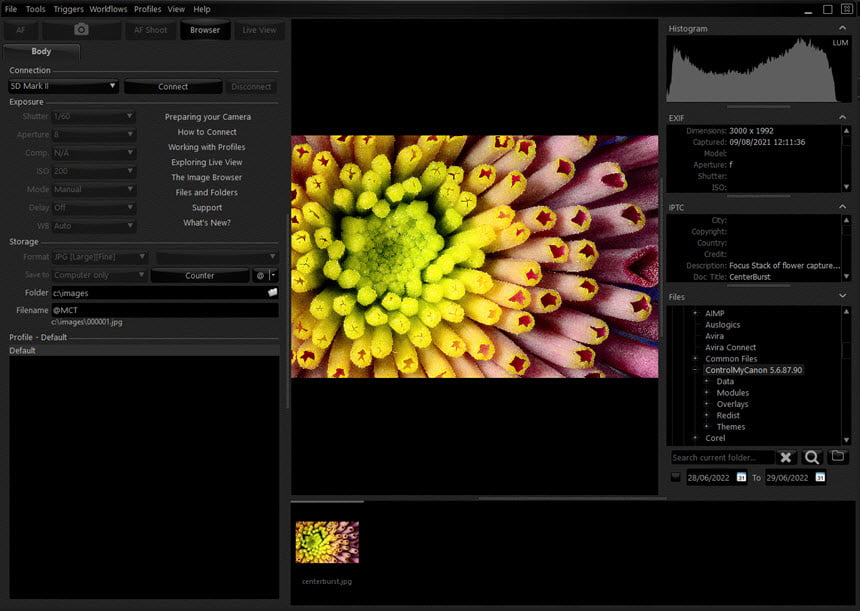
Task: Click the Disconnect button
Action: click(x=251, y=87)
